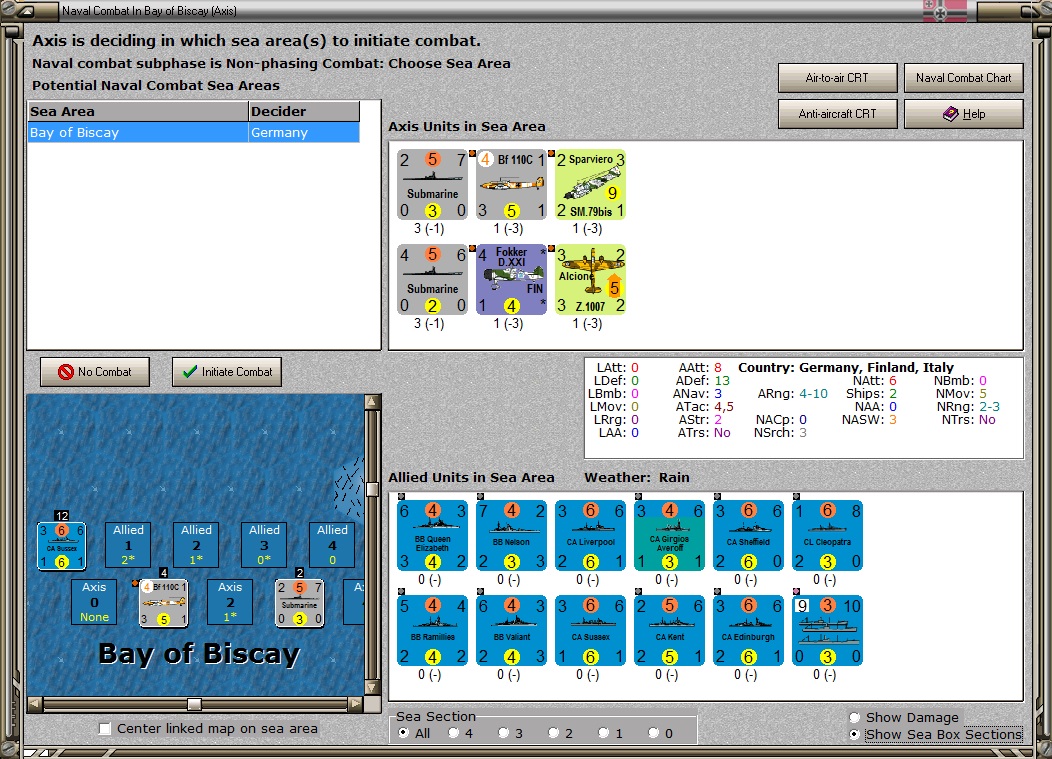Click the Decider column header
The height and width of the screenshot is (759, 1052).
pos(304,111)
